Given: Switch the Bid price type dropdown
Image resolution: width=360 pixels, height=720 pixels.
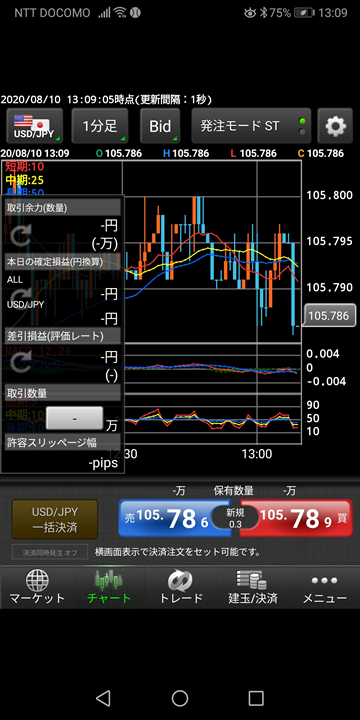Looking at the screenshot, I should point(160,126).
